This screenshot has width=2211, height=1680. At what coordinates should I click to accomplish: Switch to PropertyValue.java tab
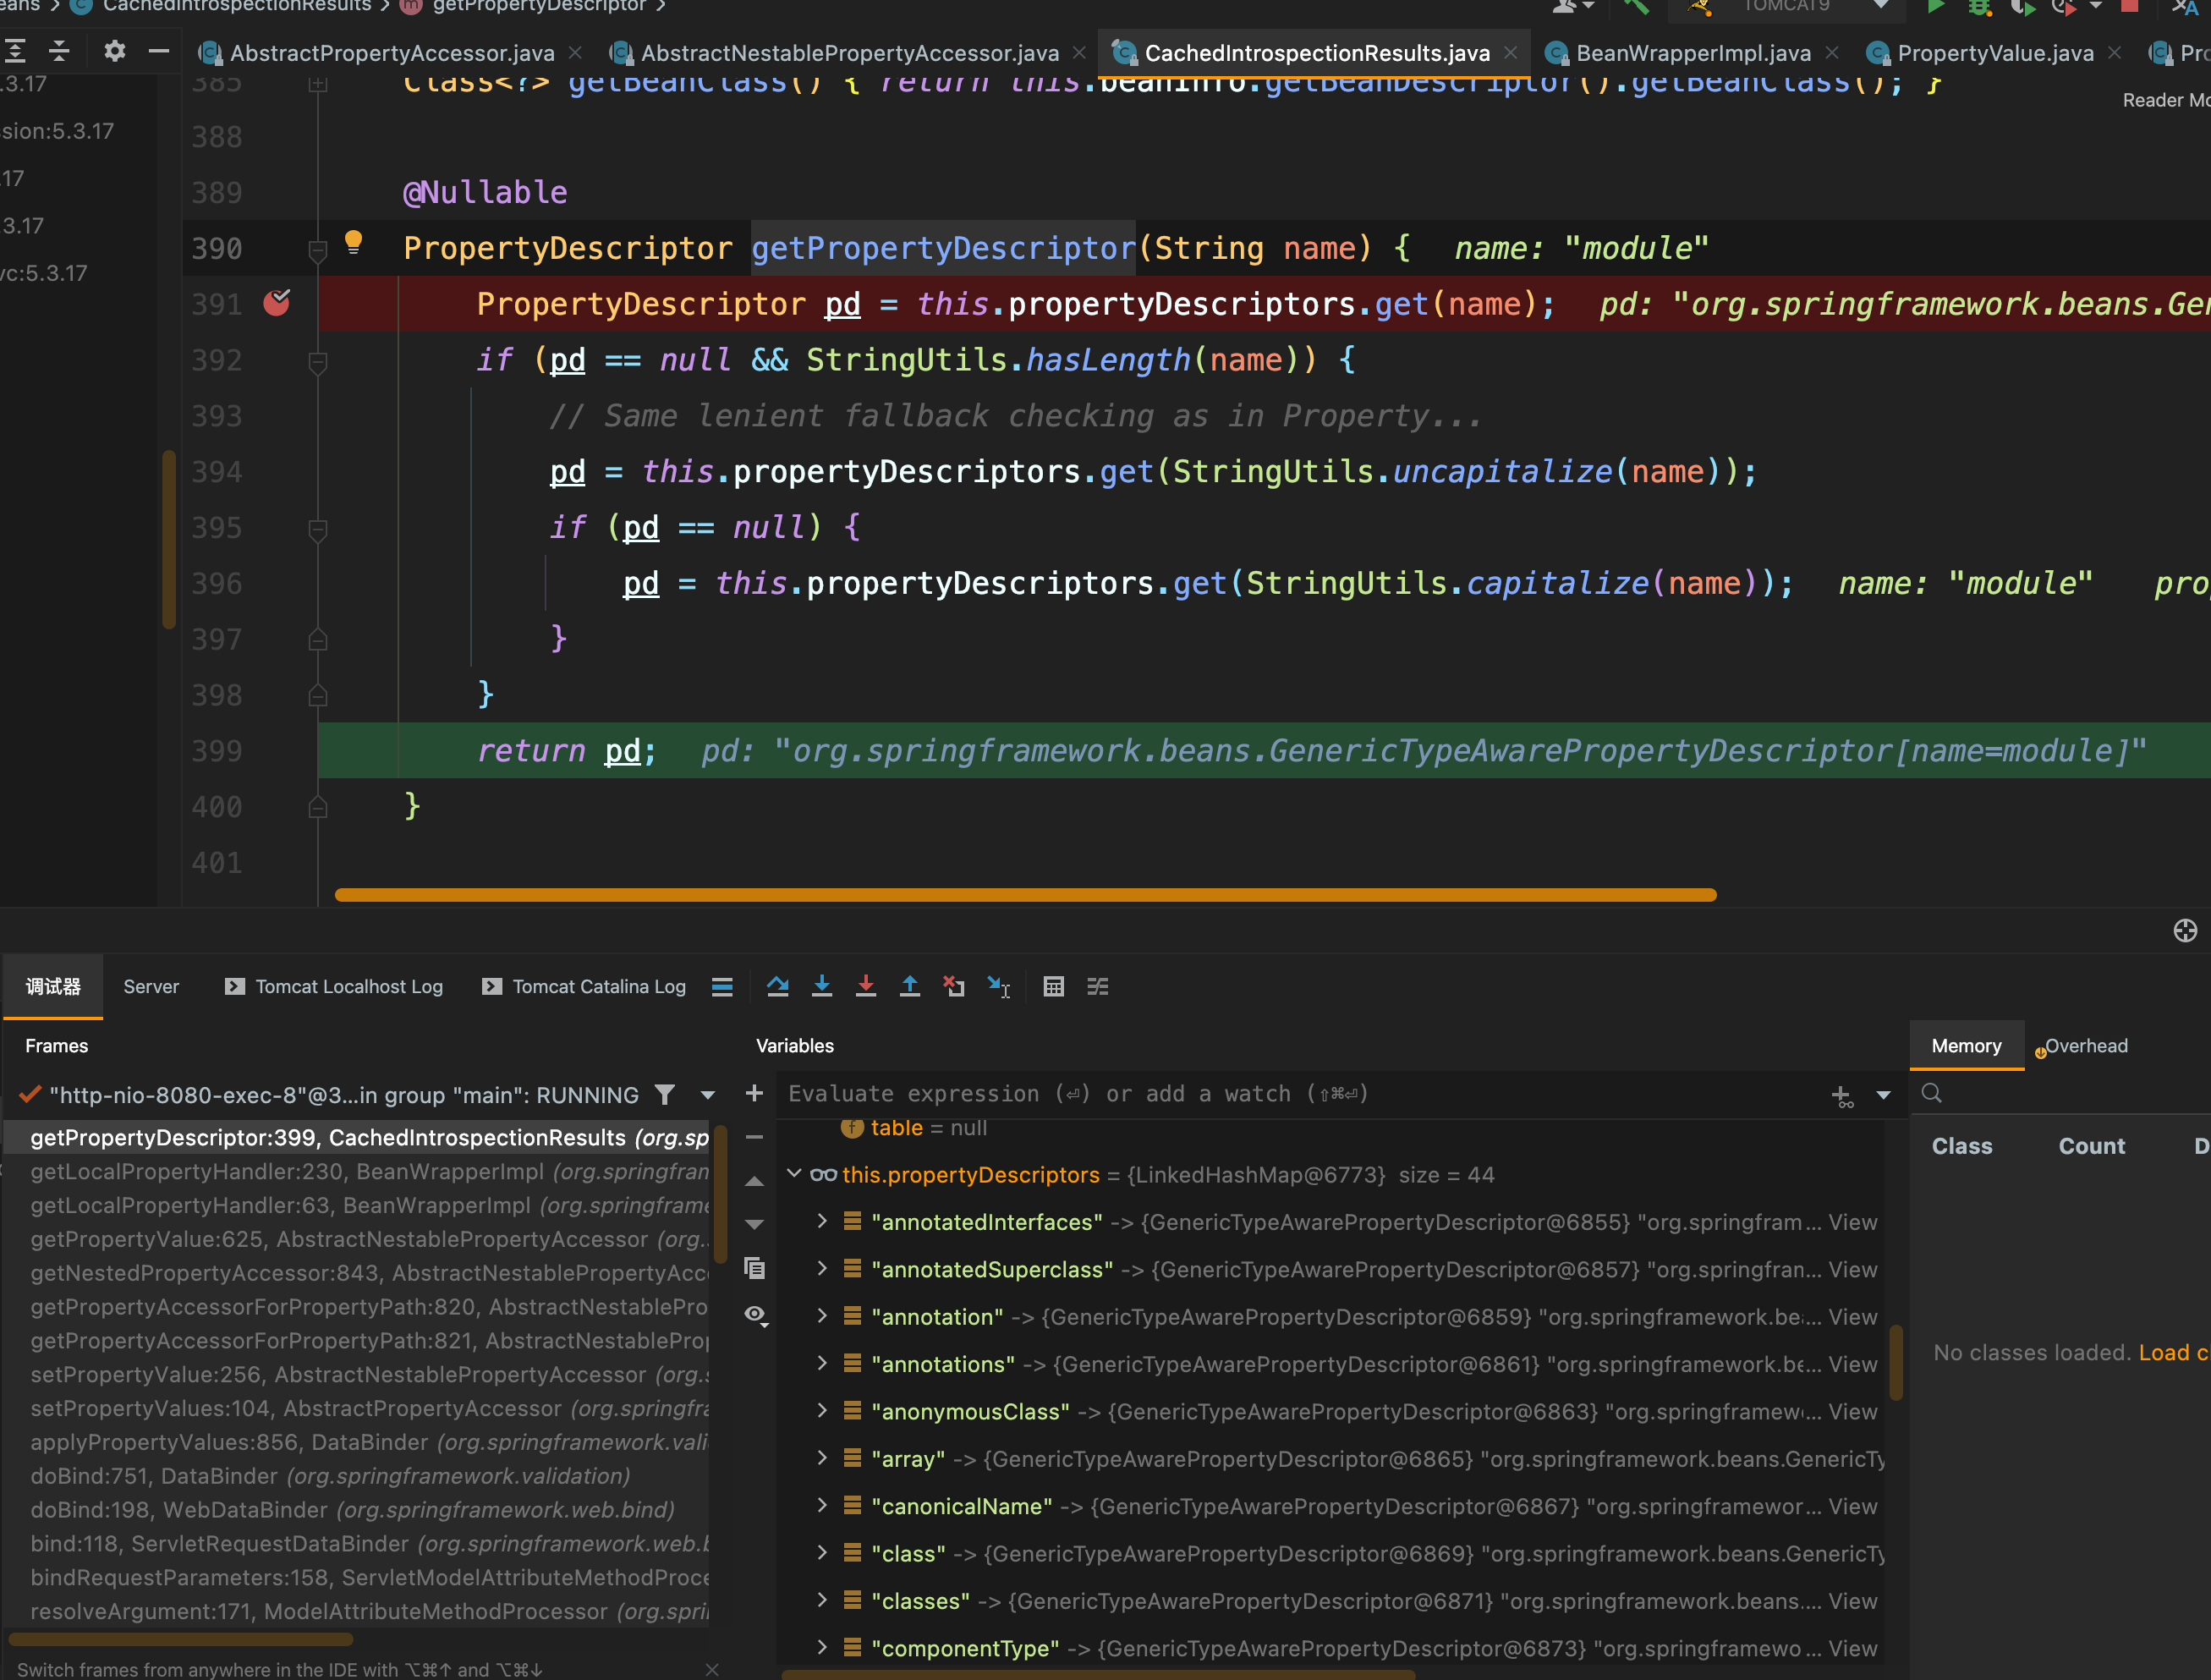coord(1995,53)
